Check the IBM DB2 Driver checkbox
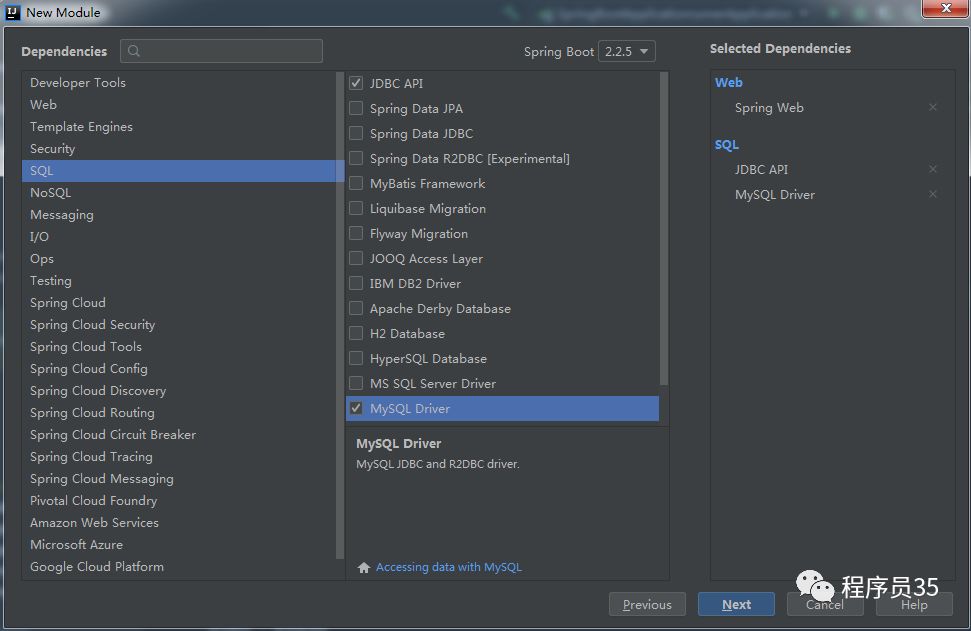Image resolution: width=971 pixels, height=631 pixels. pos(356,283)
